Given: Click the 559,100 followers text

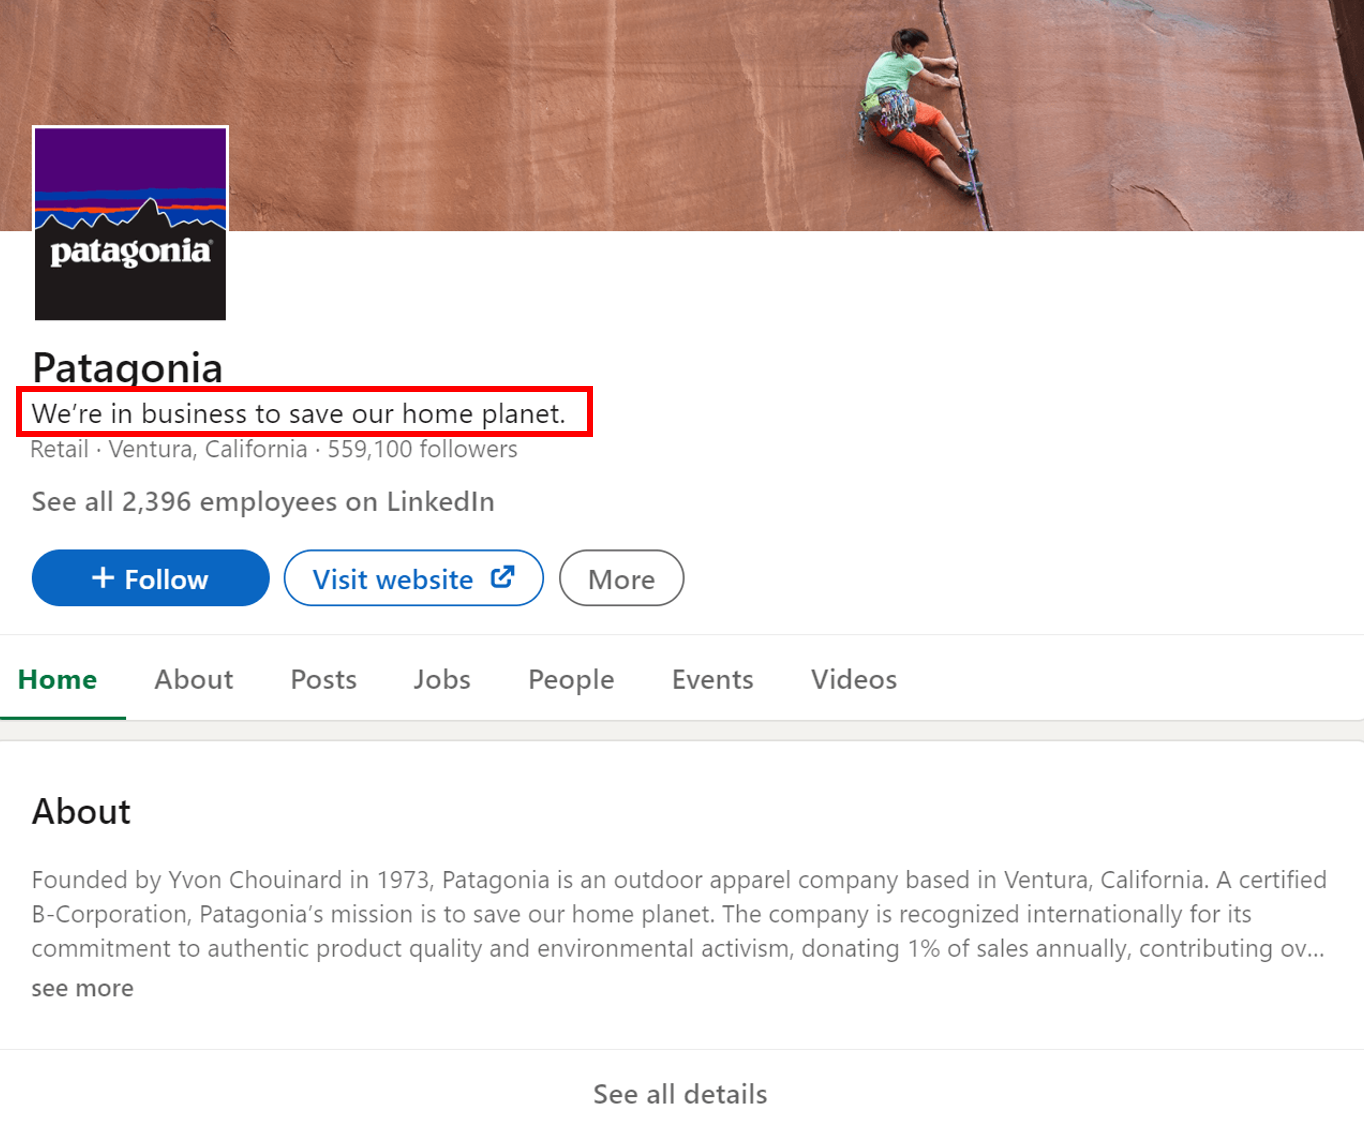Looking at the screenshot, I should click(422, 450).
